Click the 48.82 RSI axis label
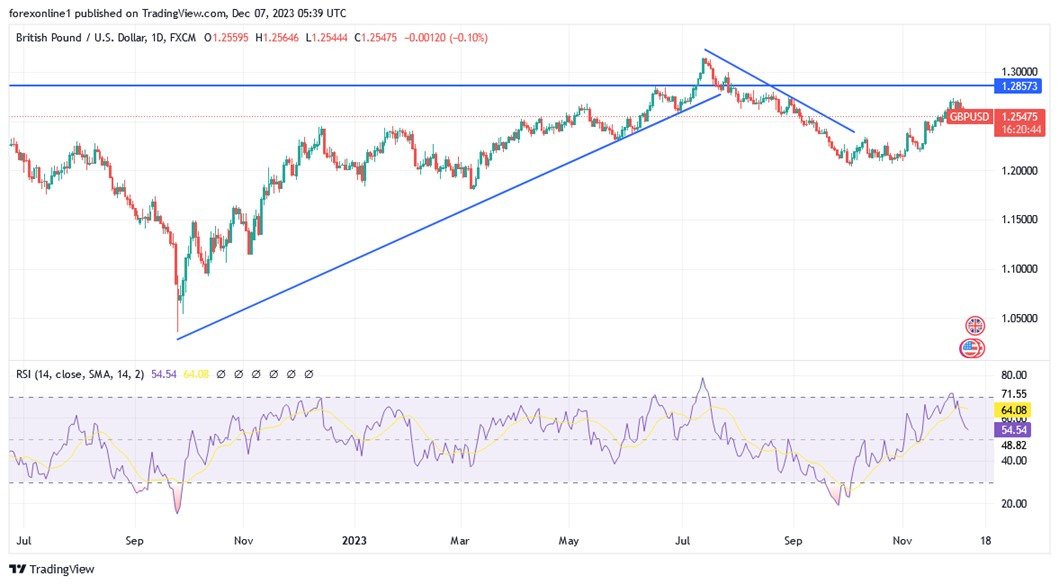This screenshot has height=585, width=1059. point(1013,446)
